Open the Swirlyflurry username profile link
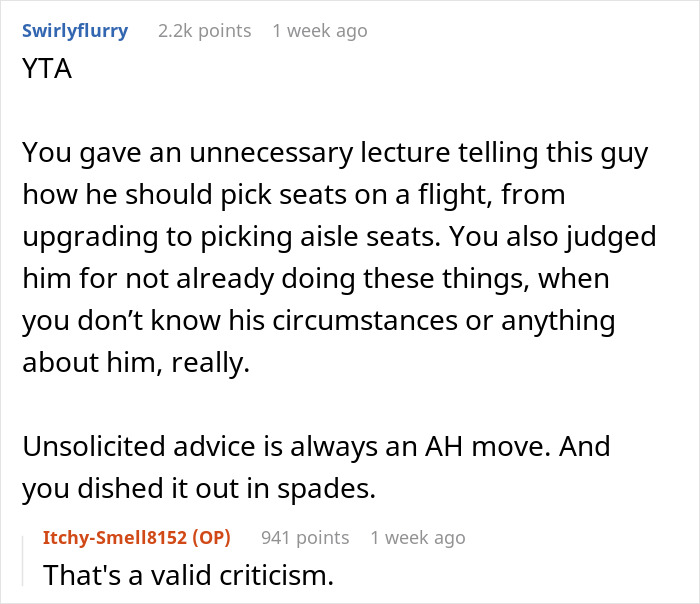Viewport: 700px width, 604px height. point(75,31)
